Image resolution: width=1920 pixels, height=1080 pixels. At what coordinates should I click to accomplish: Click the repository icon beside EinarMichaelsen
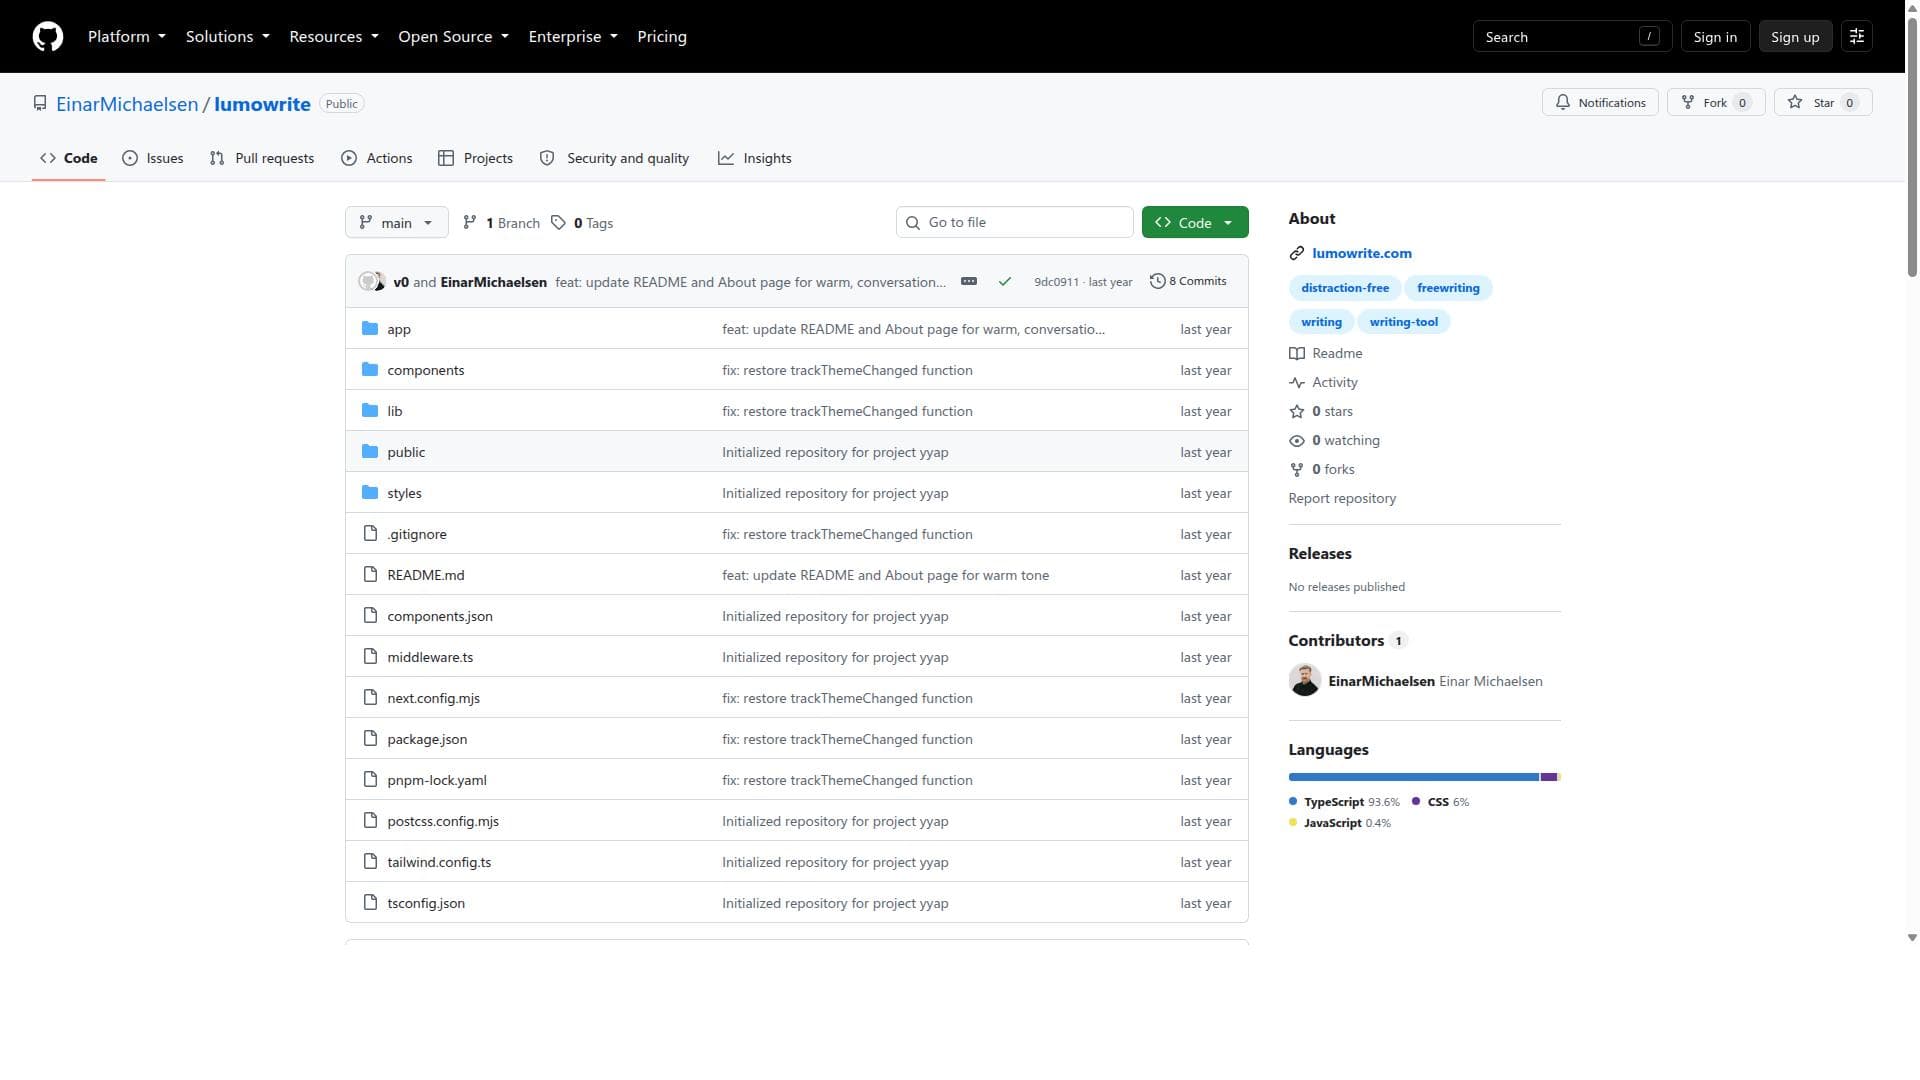click(40, 104)
